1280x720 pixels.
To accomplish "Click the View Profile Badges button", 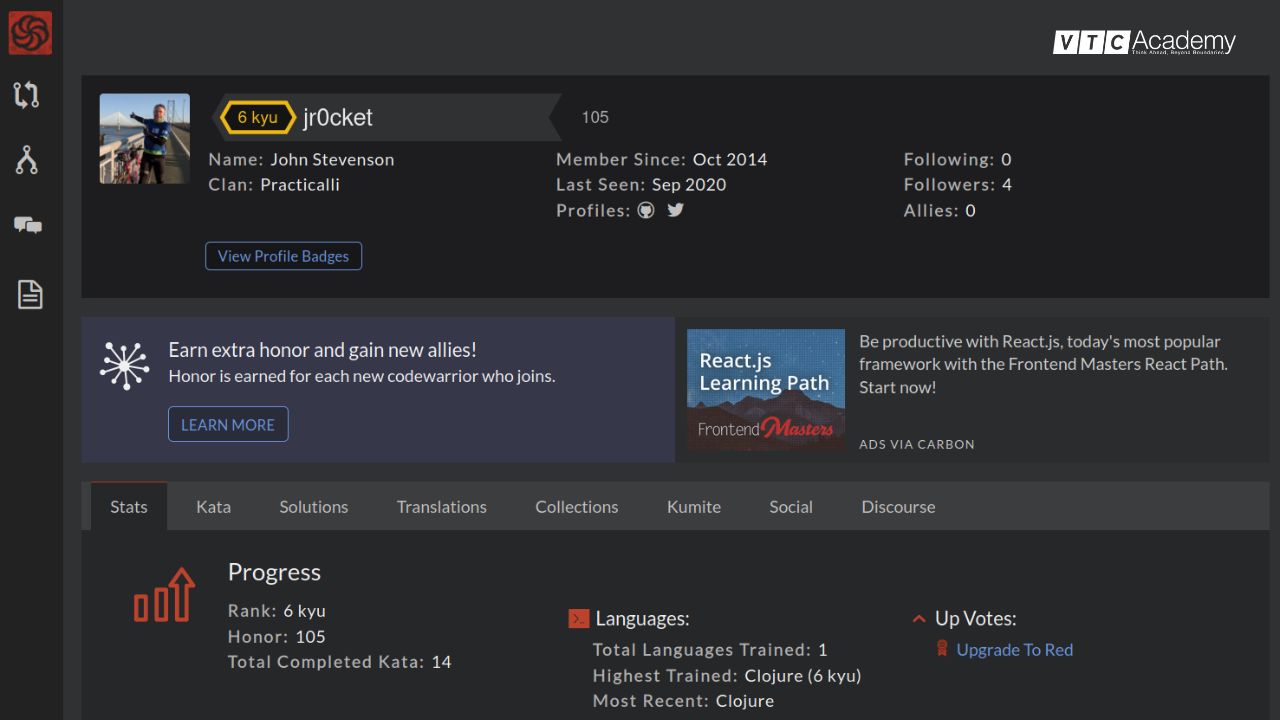I will [x=283, y=256].
